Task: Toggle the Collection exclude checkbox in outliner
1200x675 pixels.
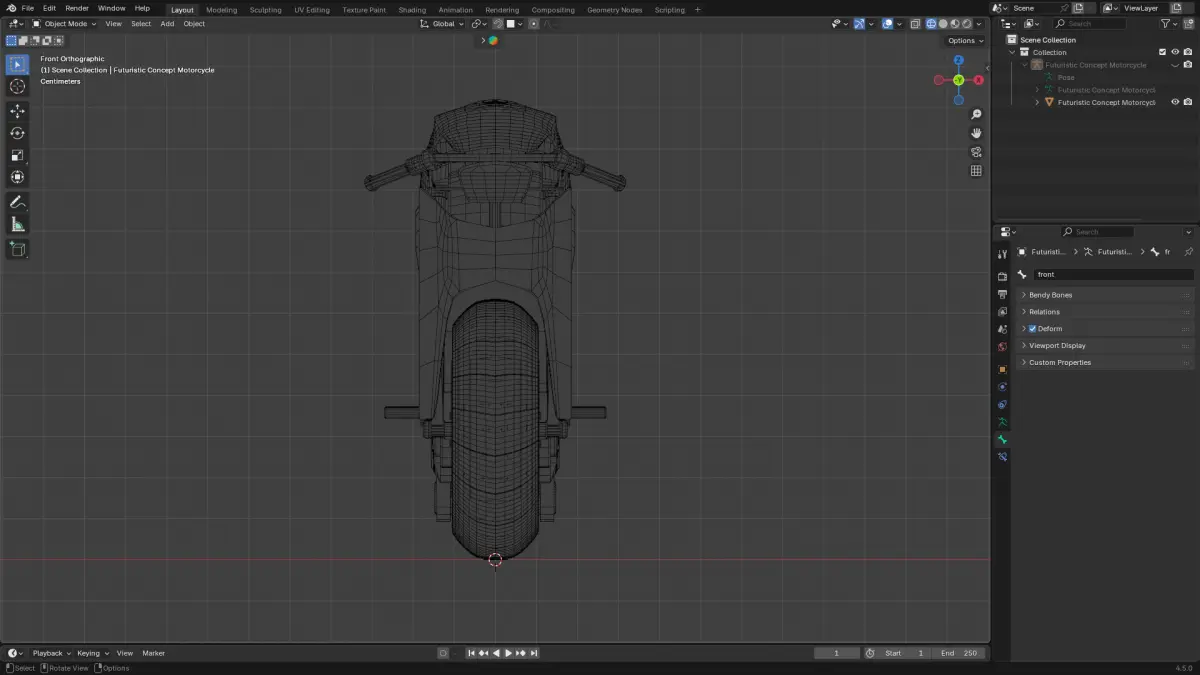Action: tap(1162, 52)
